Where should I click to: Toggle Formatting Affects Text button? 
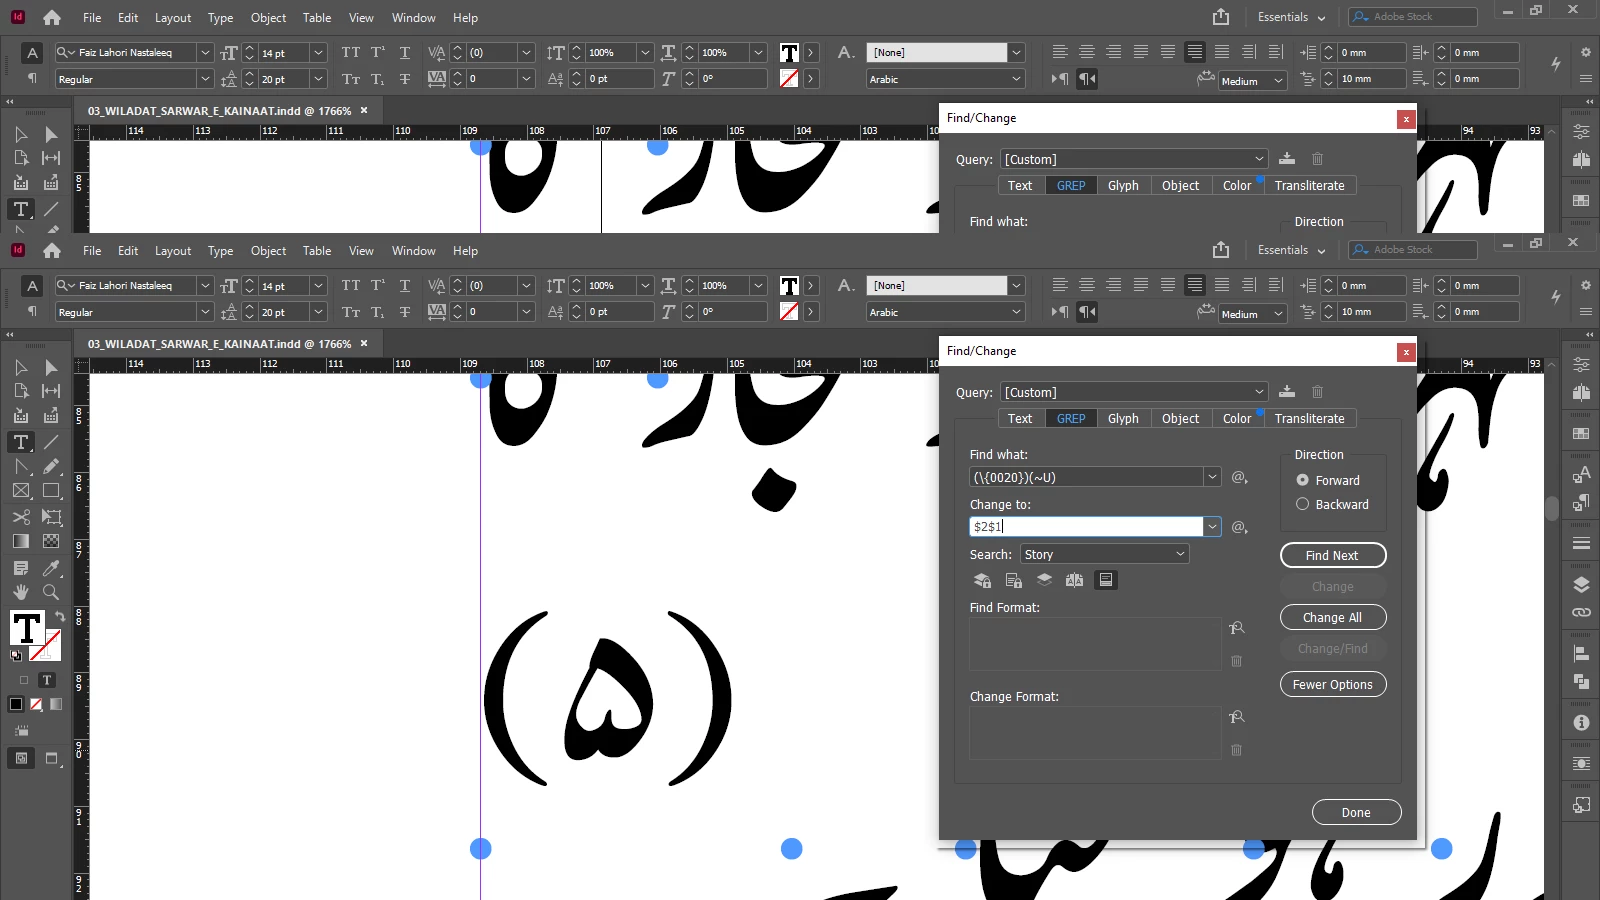46,680
